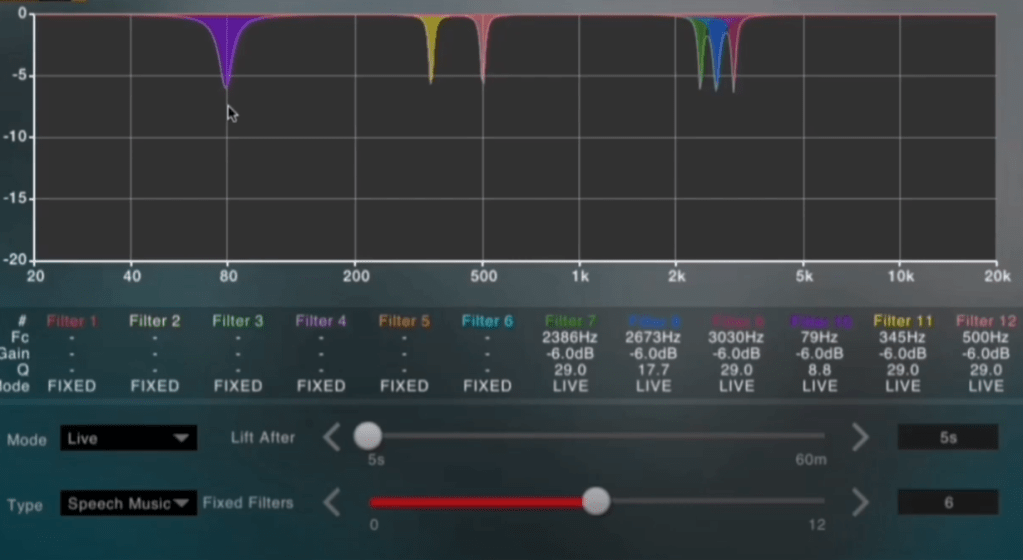Open the Mode dropdown showing Live
1023x560 pixels.
click(x=128, y=438)
